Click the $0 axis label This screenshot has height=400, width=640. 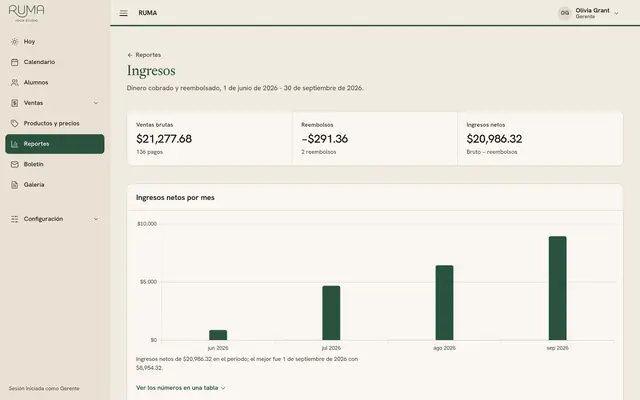[x=153, y=340]
